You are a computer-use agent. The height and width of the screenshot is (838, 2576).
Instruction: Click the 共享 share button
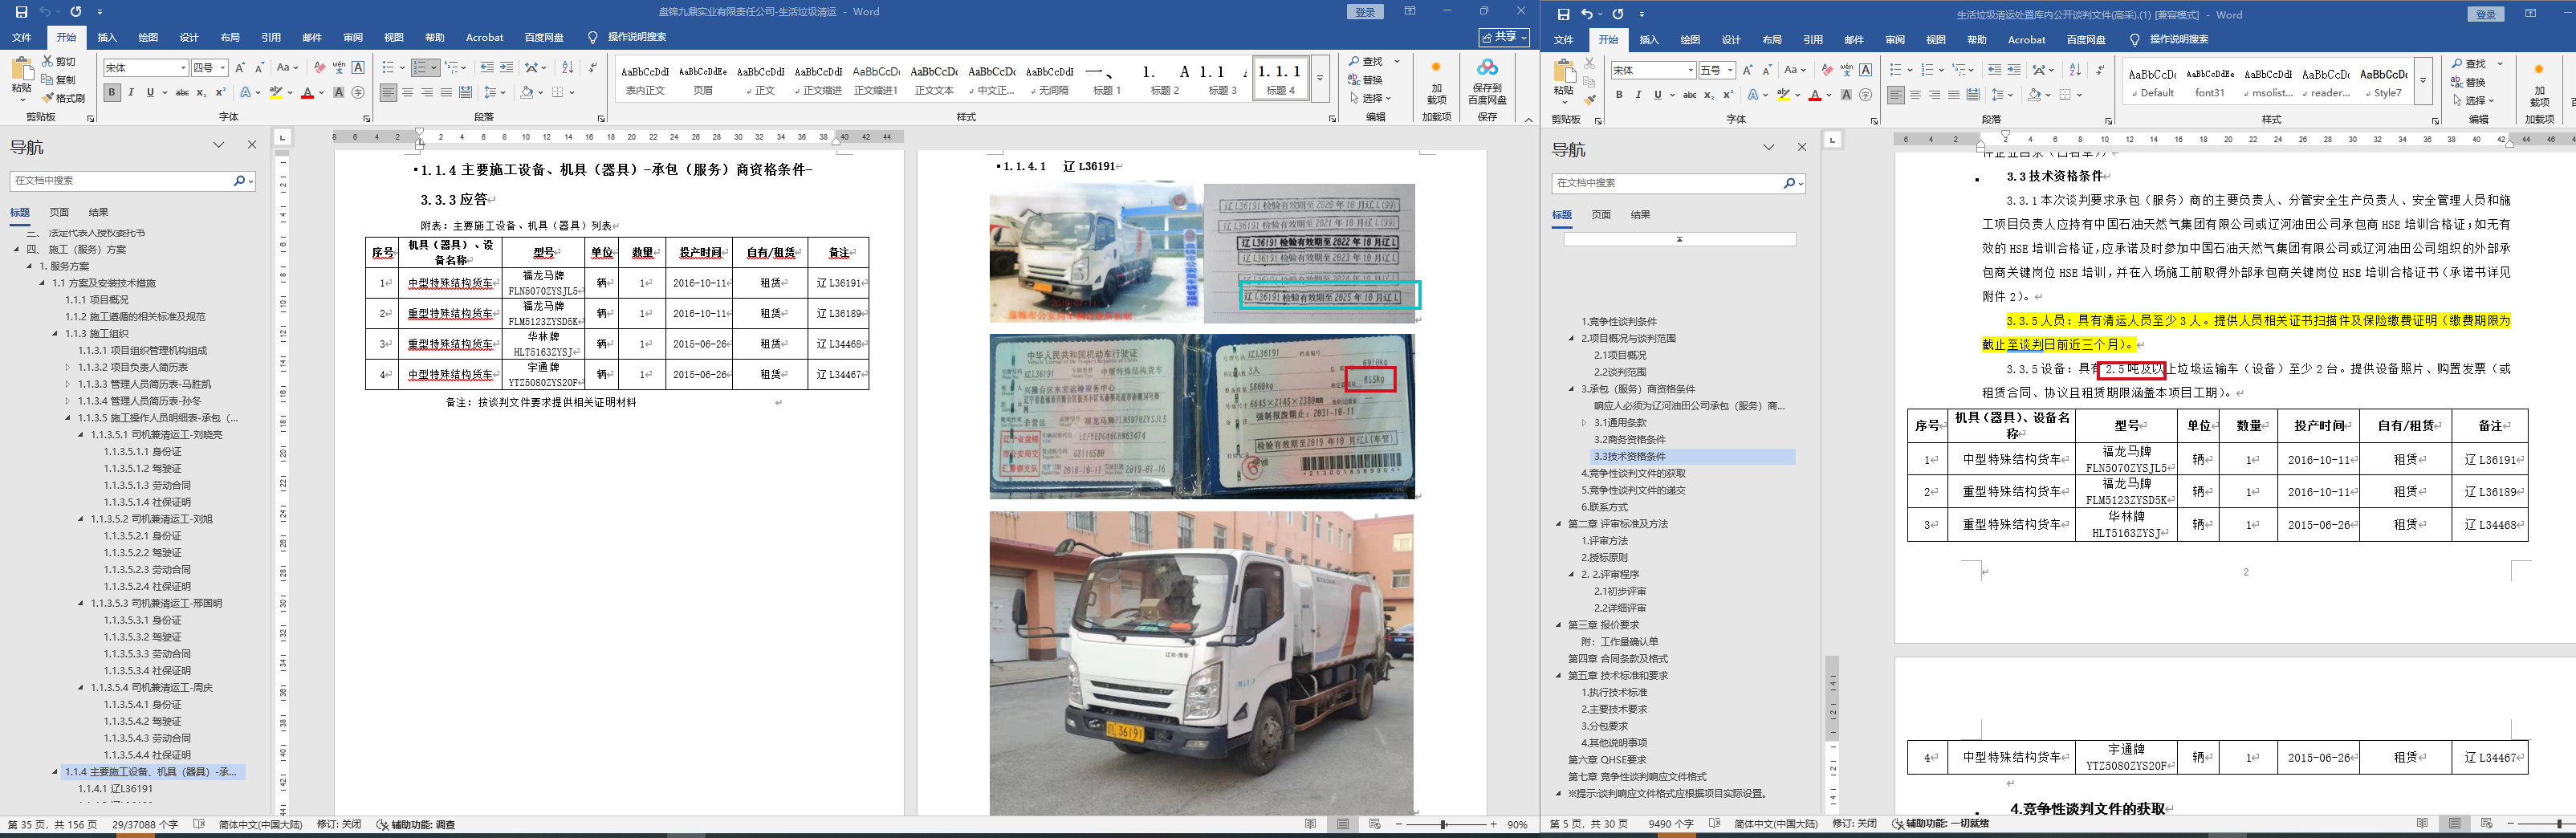[1505, 37]
